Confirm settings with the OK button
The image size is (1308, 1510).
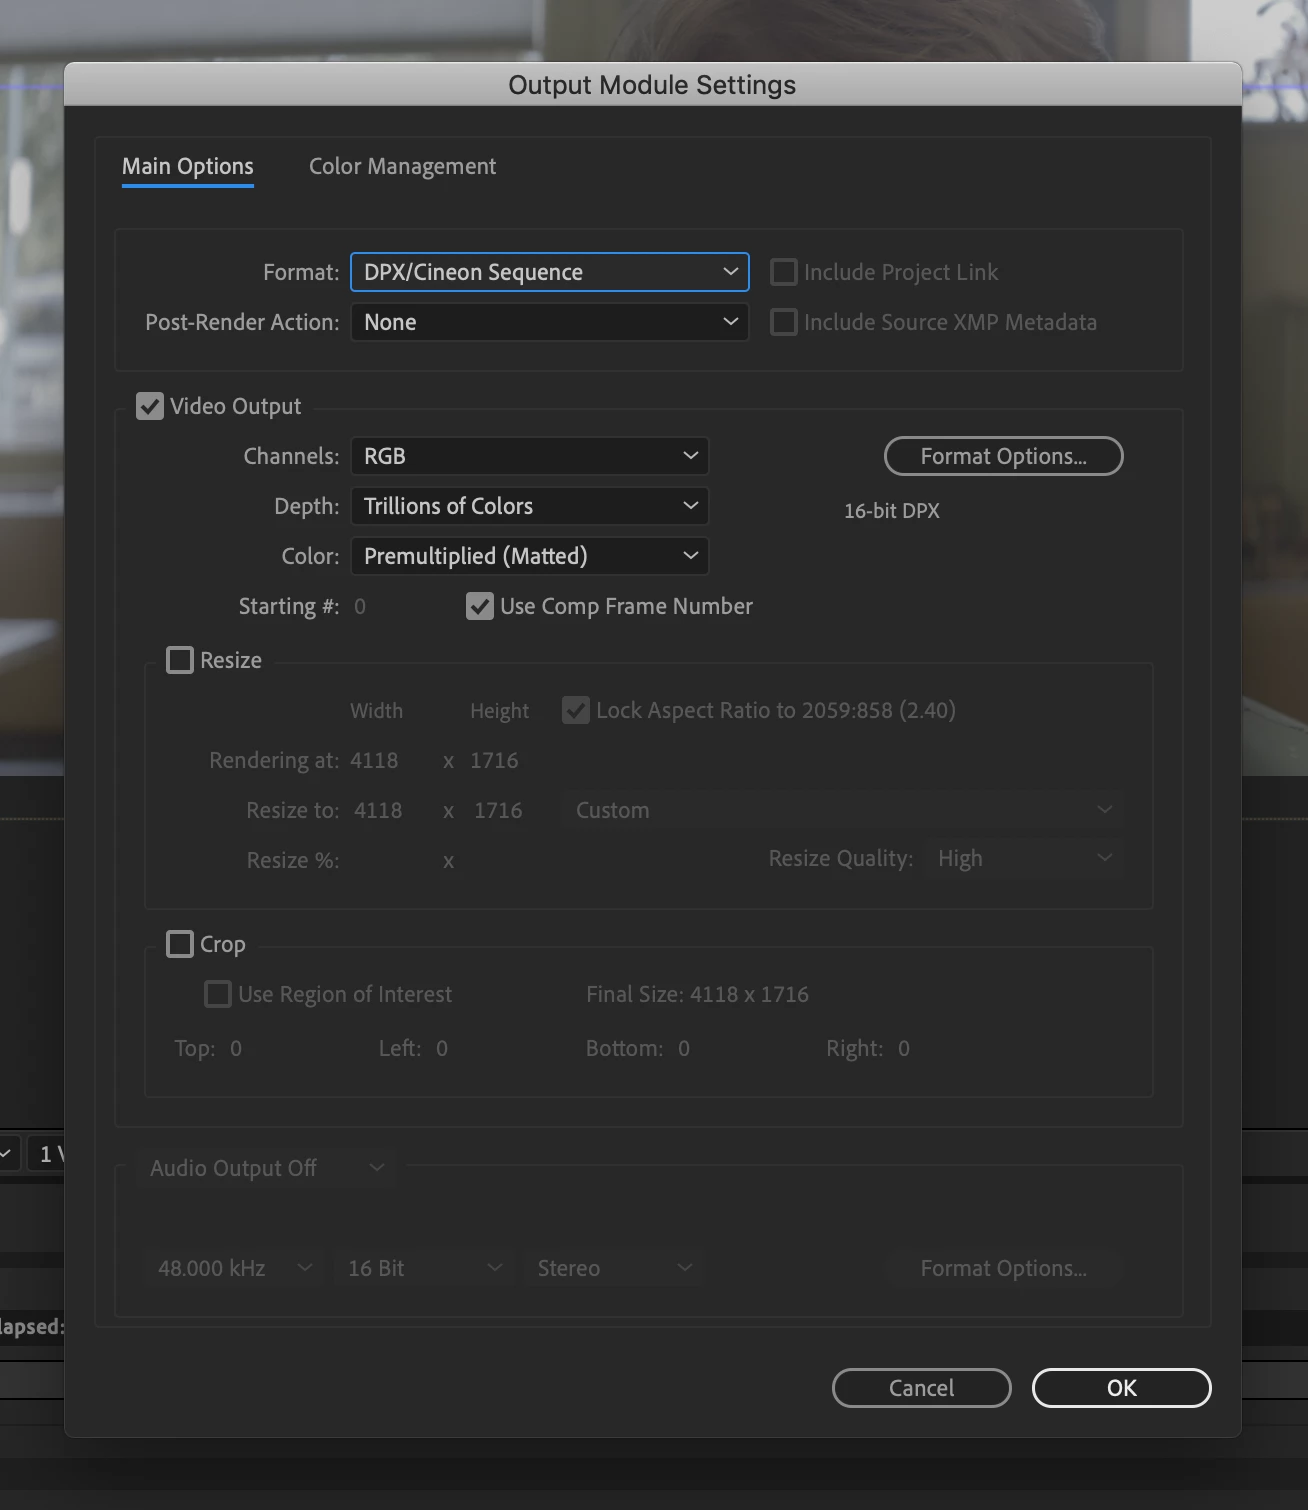tap(1121, 1388)
